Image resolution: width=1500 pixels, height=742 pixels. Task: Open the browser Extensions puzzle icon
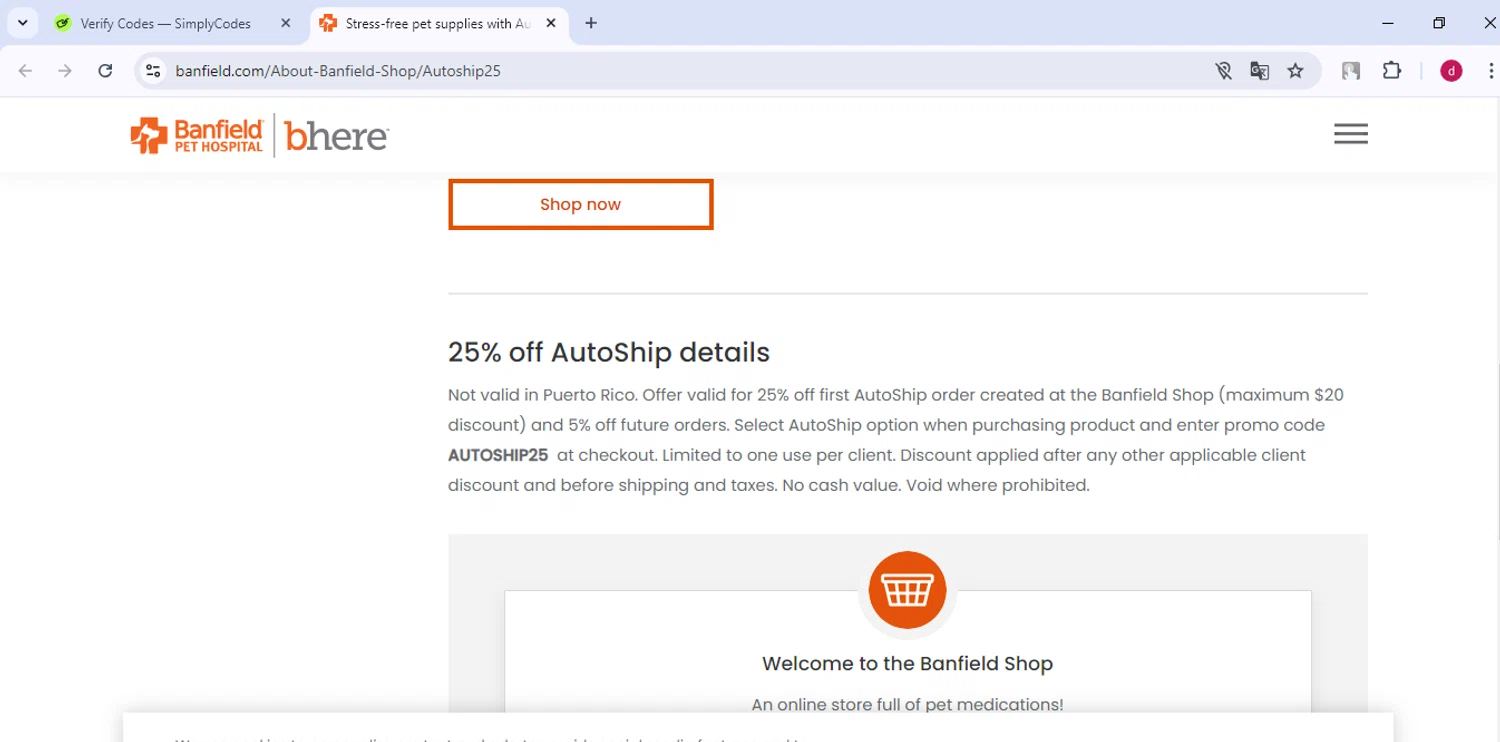pos(1392,71)
